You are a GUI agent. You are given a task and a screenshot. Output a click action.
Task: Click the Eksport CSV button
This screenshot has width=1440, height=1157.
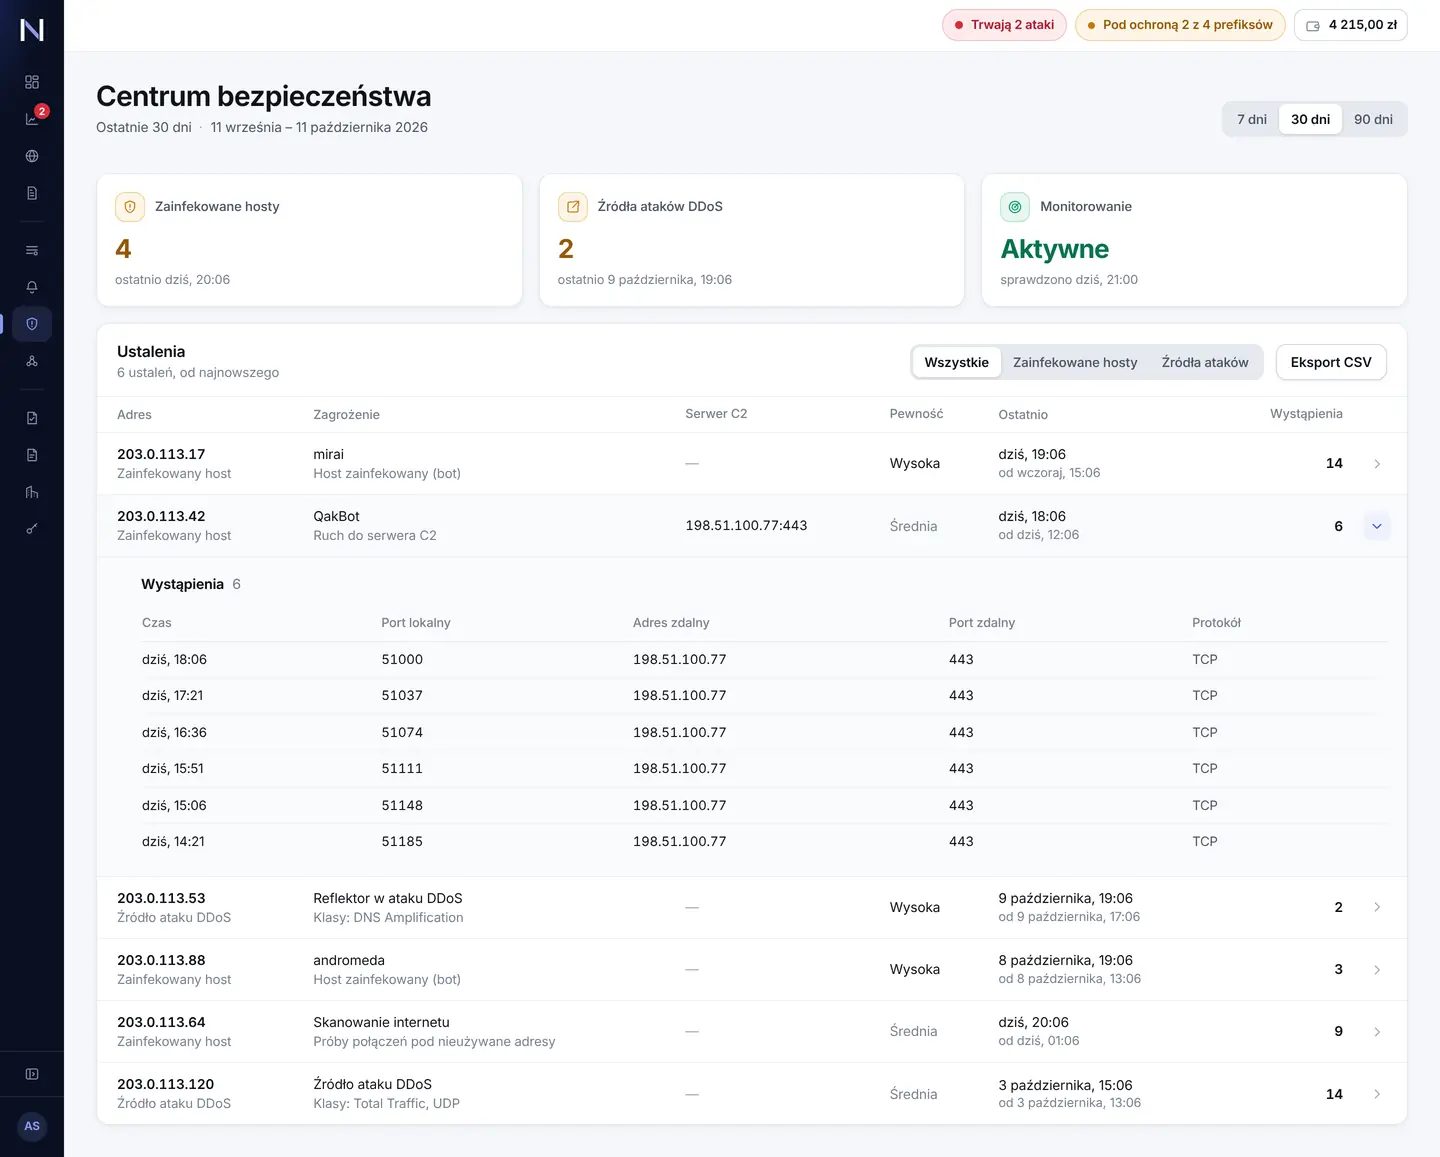[1331, 362]
